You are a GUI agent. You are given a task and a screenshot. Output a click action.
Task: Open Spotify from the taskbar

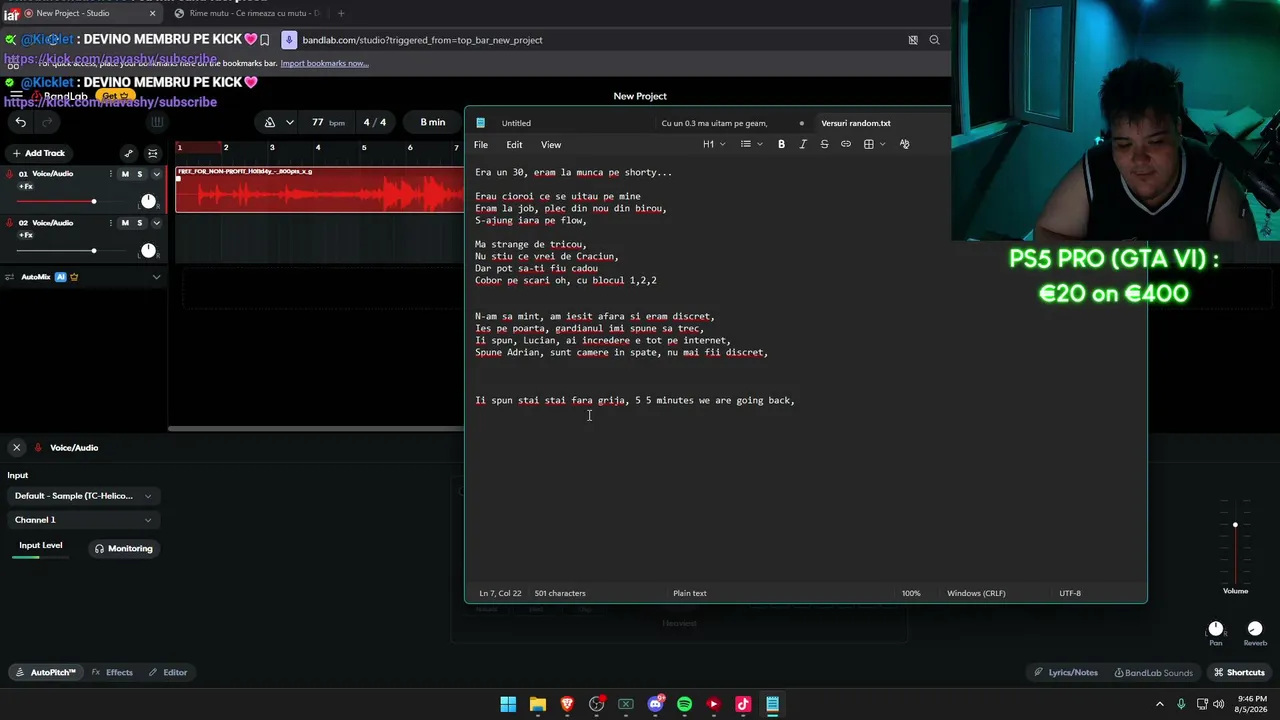[684, 704]
